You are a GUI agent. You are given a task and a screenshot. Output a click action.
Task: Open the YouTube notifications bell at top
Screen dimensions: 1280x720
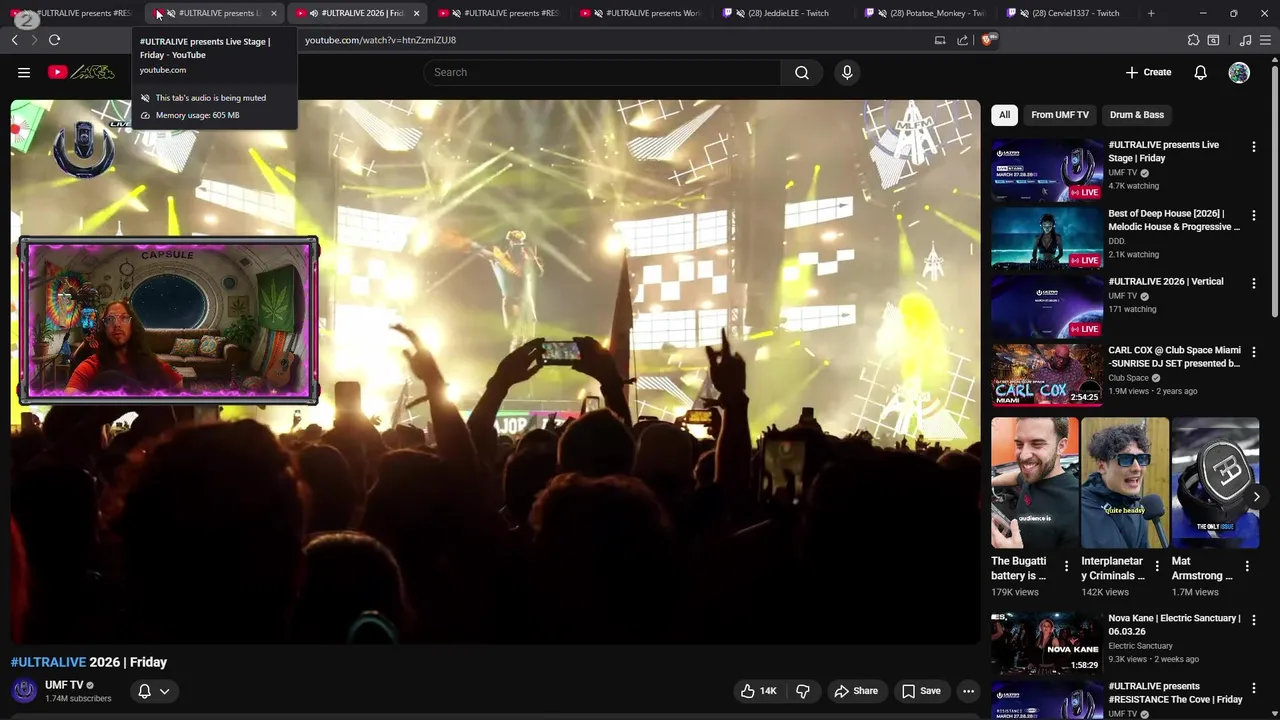click(x=1200, y=72)
